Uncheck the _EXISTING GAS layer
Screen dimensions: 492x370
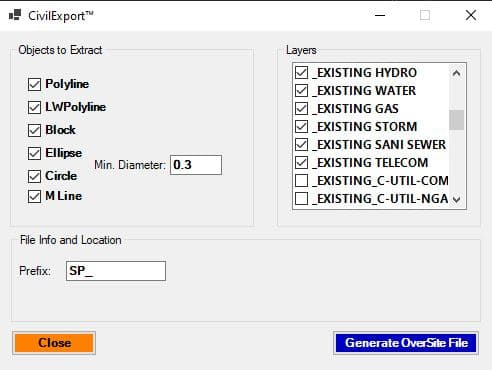[302, 109]
